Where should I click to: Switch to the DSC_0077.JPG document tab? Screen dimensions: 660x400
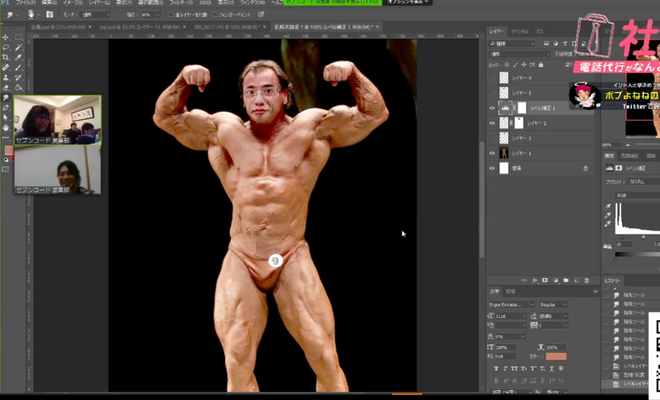pos(225,28)
